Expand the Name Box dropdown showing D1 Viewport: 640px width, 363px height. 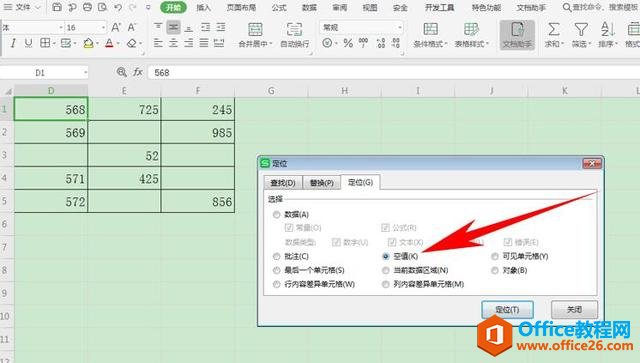pos(85,73)
